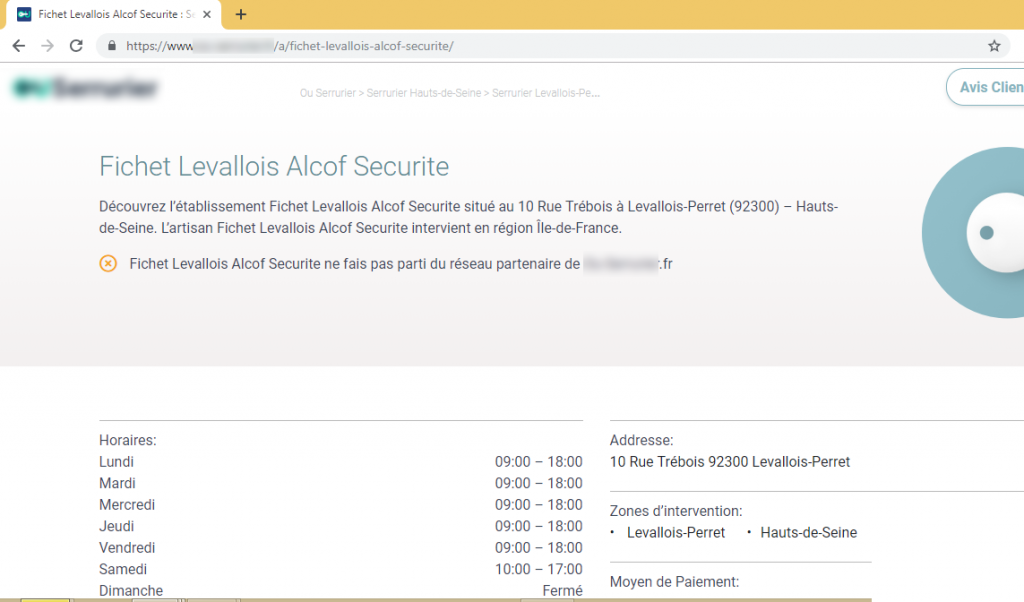
Task: Click the browser back arrow
Action: 19,46
